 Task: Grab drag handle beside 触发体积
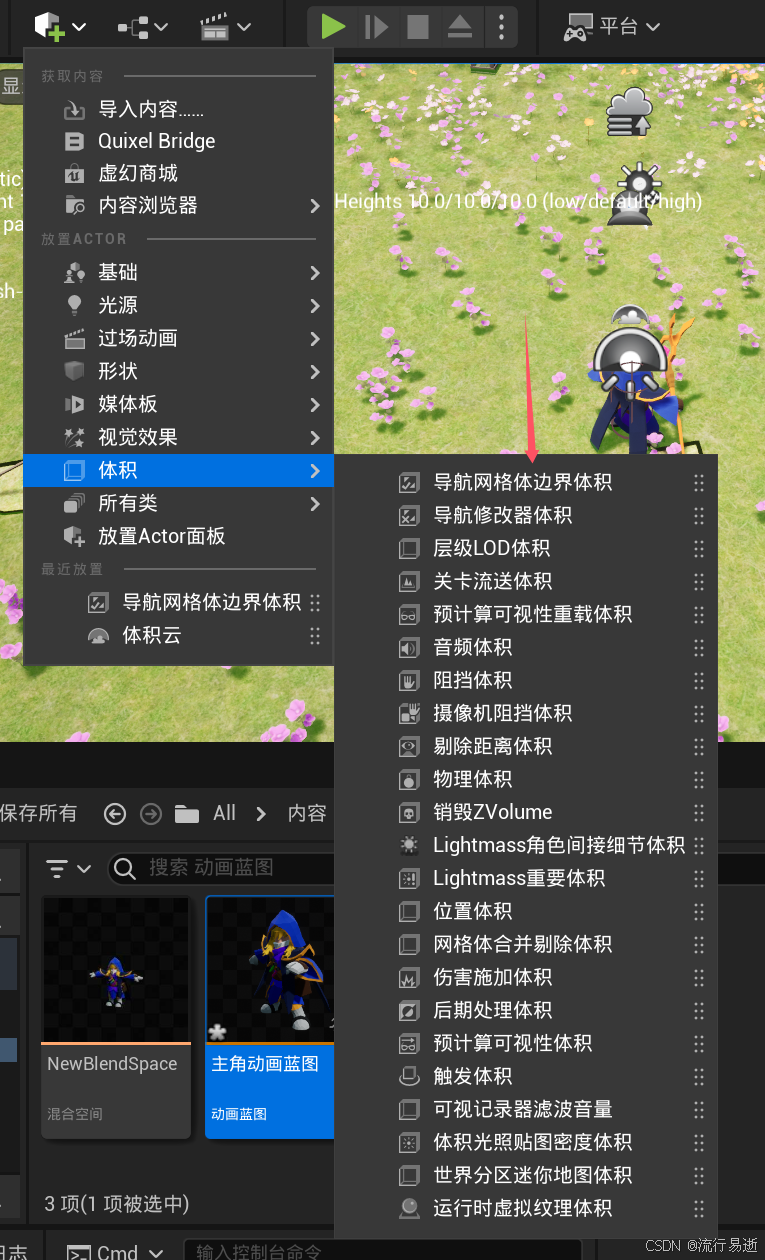pyautogui.click(x=699, y=1077)
